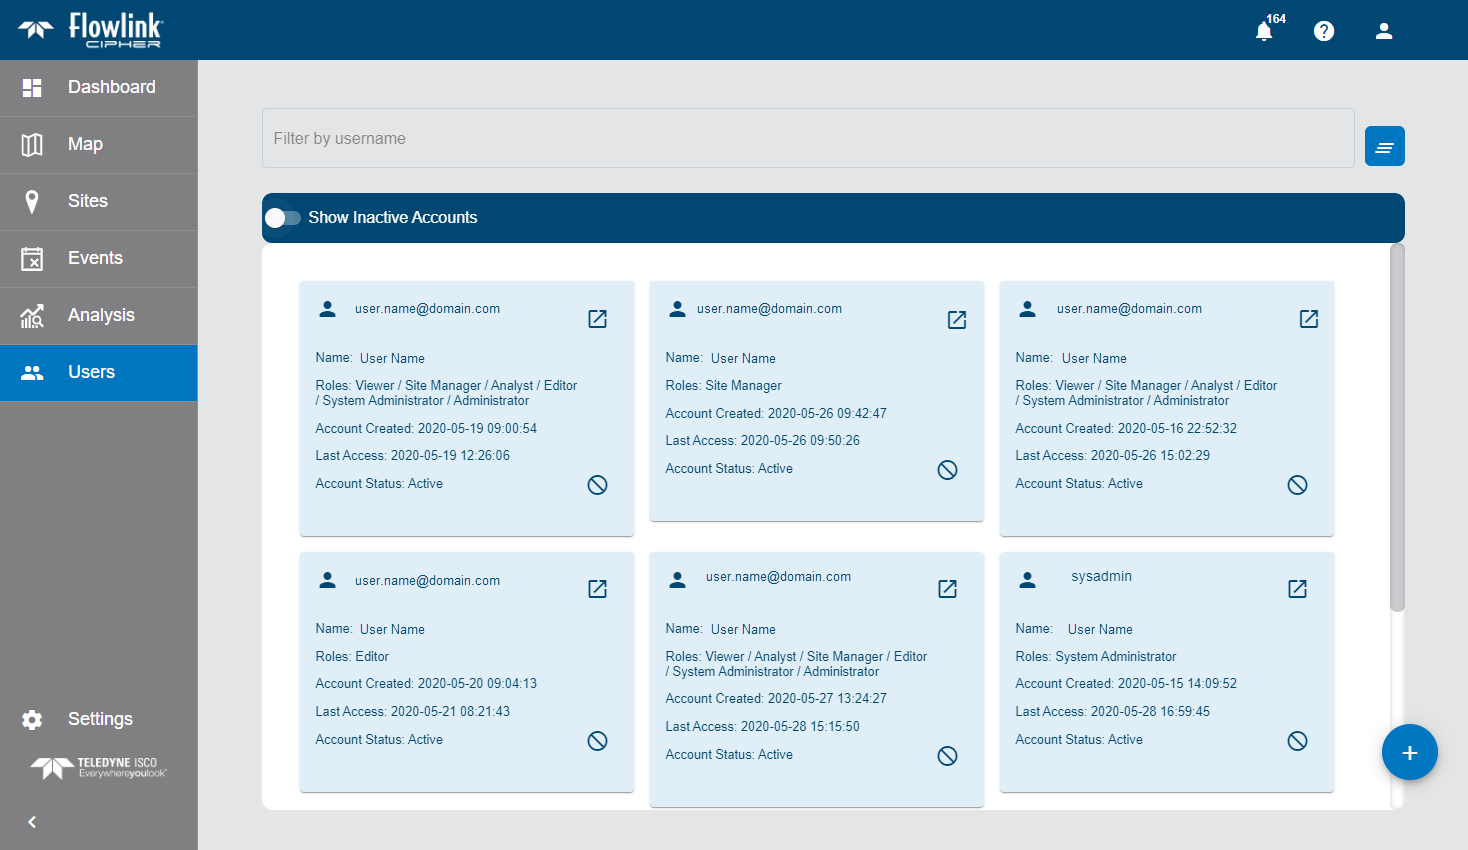Image resolution: width=1468 pixels, height=850 pixels.
Task: Open Settings at the sidebar bottom
Action: coord(98,719)
